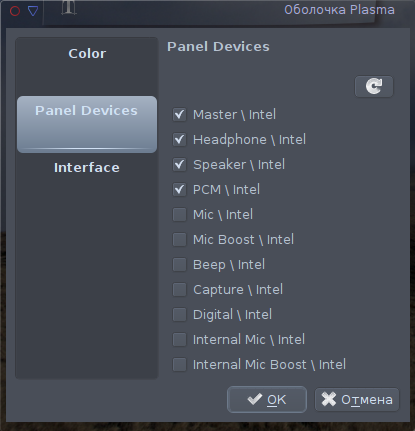Uncheck Headphone \ Intel device
415x431 pixels.
179,140
